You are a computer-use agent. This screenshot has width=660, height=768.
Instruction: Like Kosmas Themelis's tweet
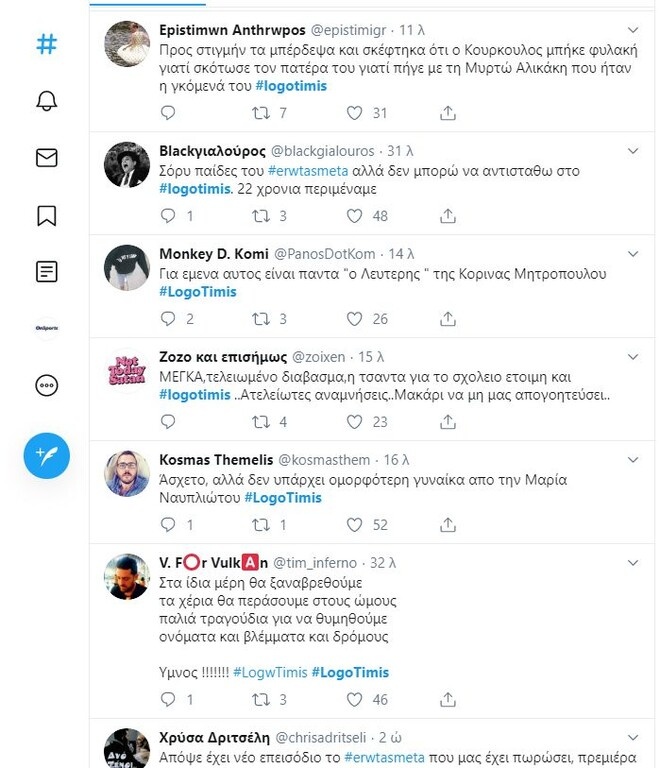pos(354,524)
